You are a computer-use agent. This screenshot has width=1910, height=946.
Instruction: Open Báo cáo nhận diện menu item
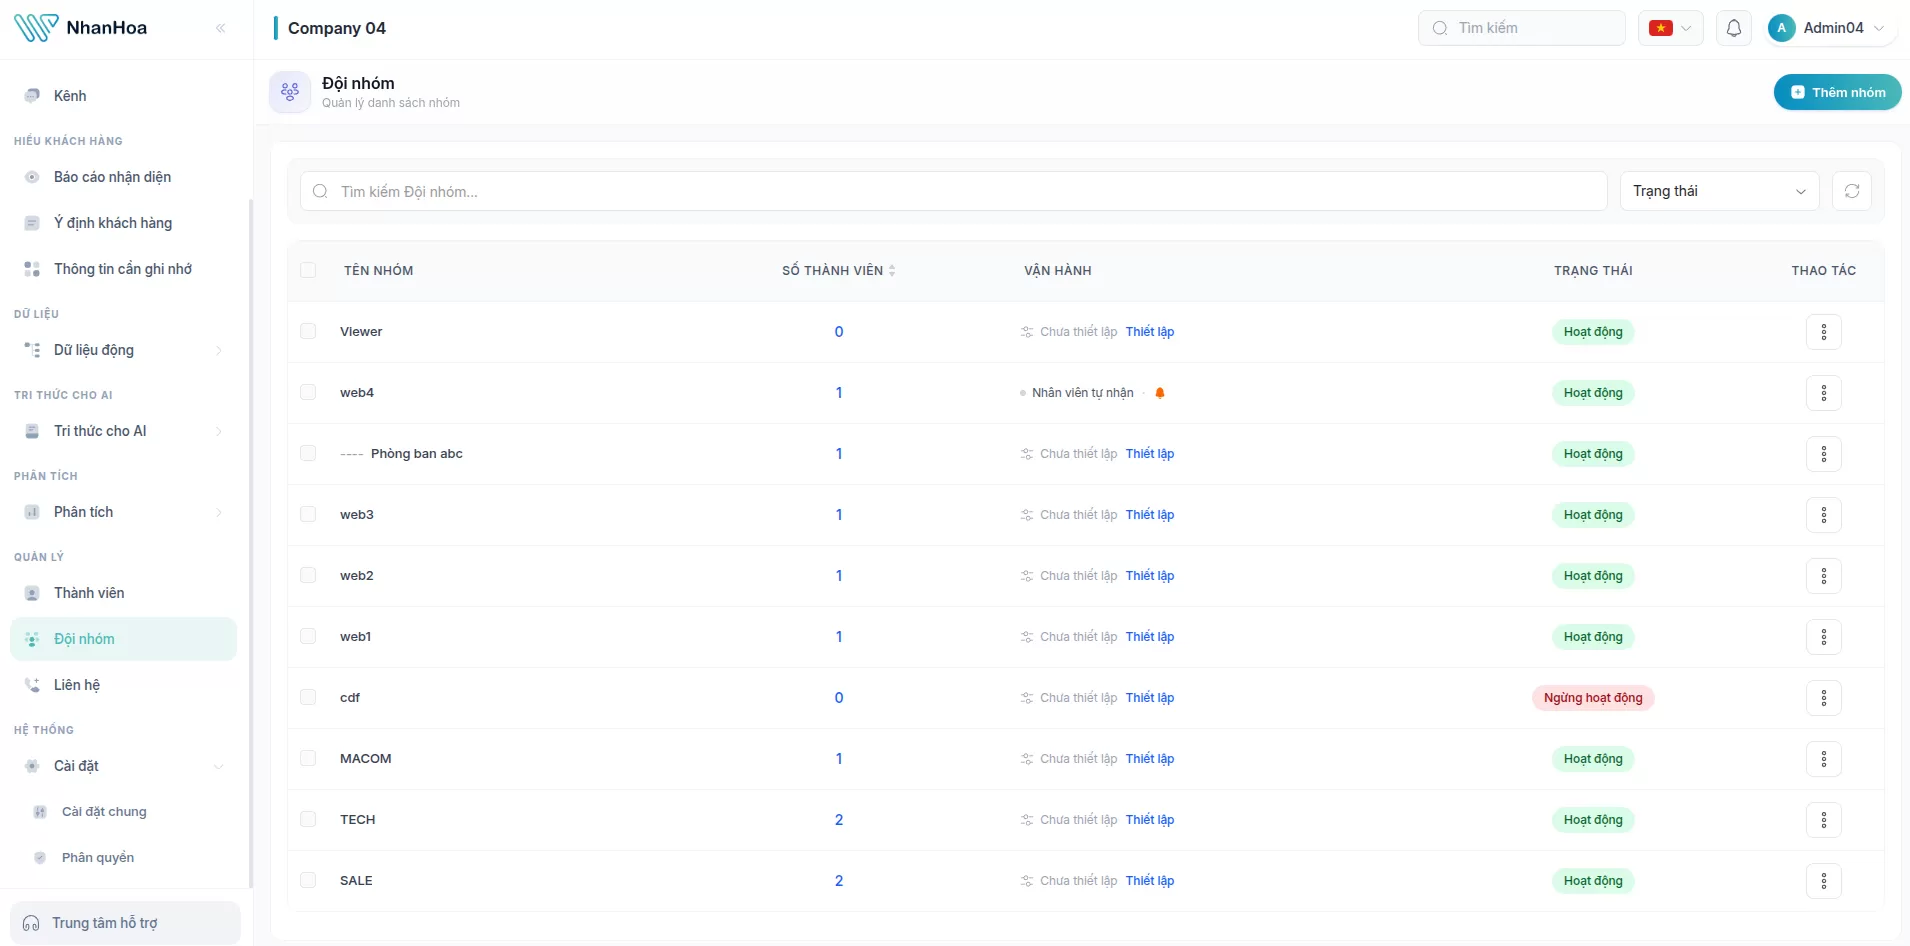click(x=123, y=177)
